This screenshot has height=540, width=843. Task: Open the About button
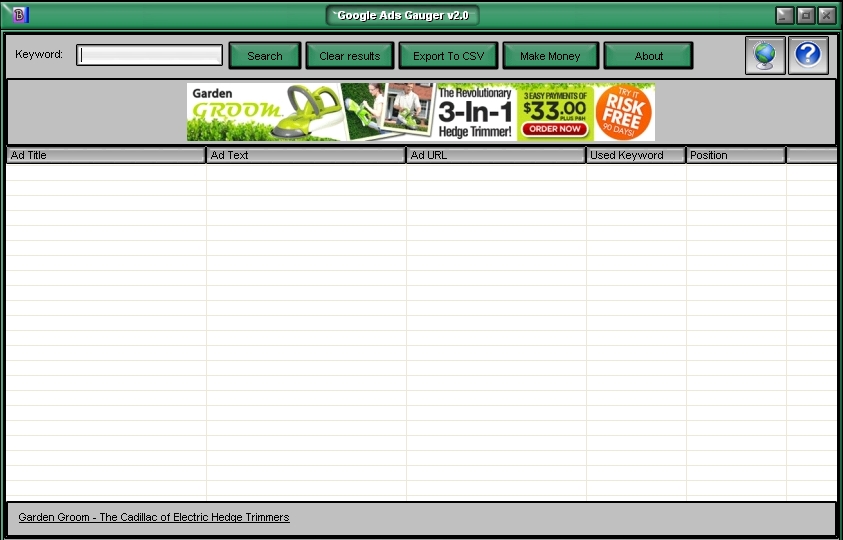[648, 56]
